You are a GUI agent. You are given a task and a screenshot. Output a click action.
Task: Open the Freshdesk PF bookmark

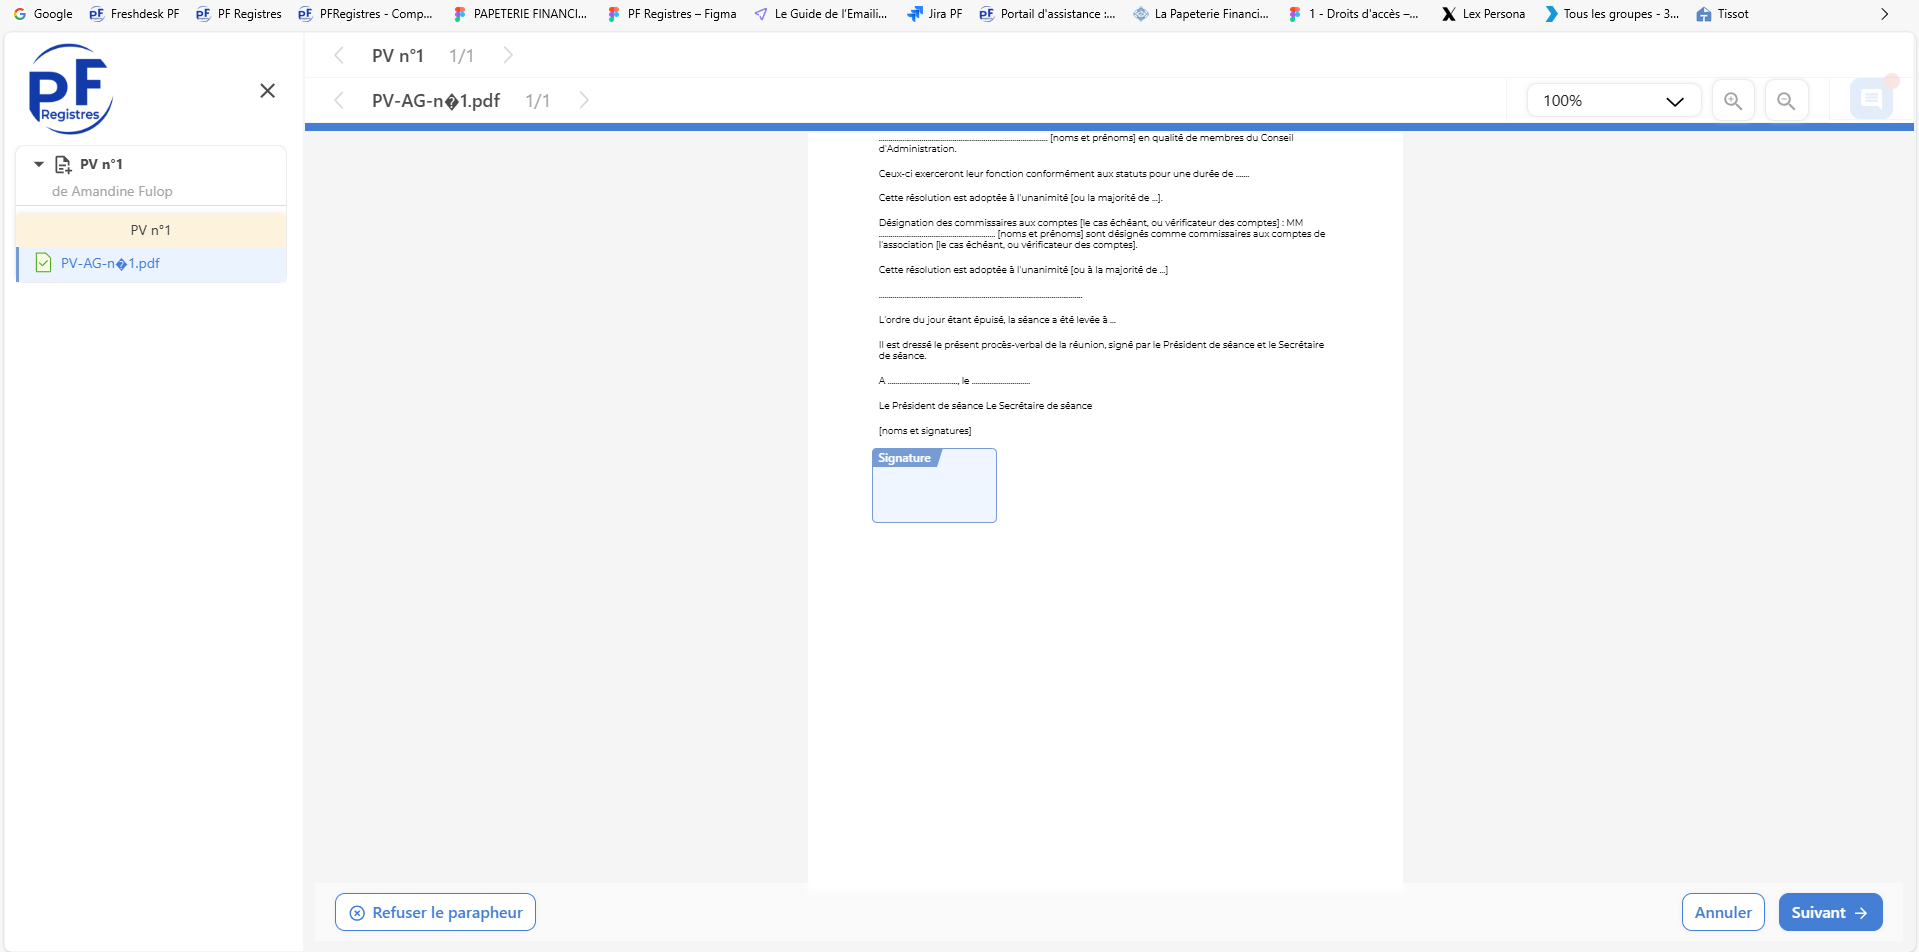tap(135, 14)
